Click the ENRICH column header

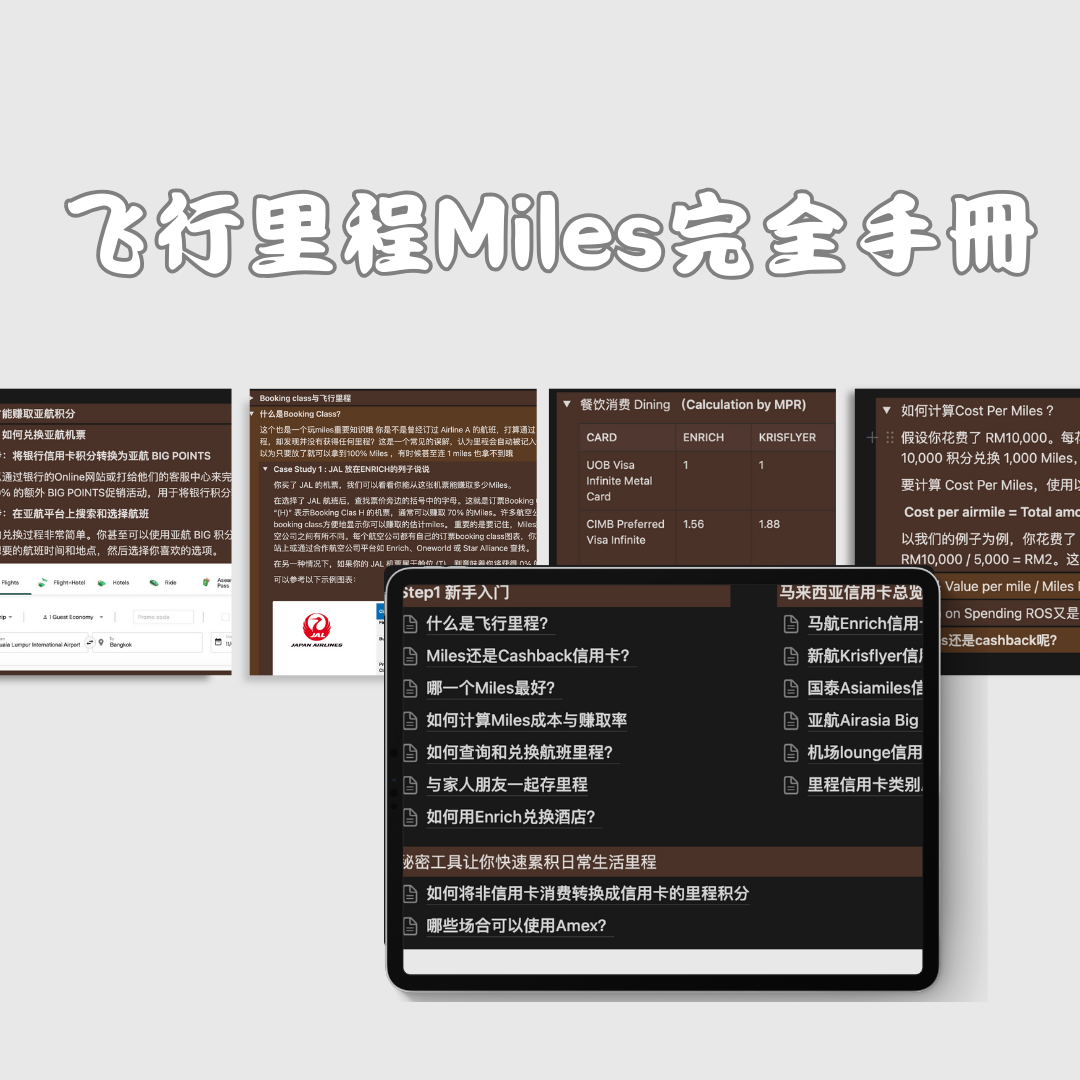point(713,437)
